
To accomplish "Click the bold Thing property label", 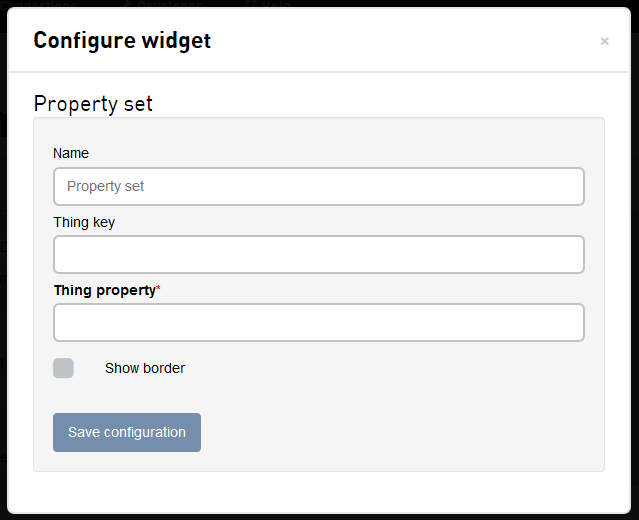I will click(x=104, y=290).
